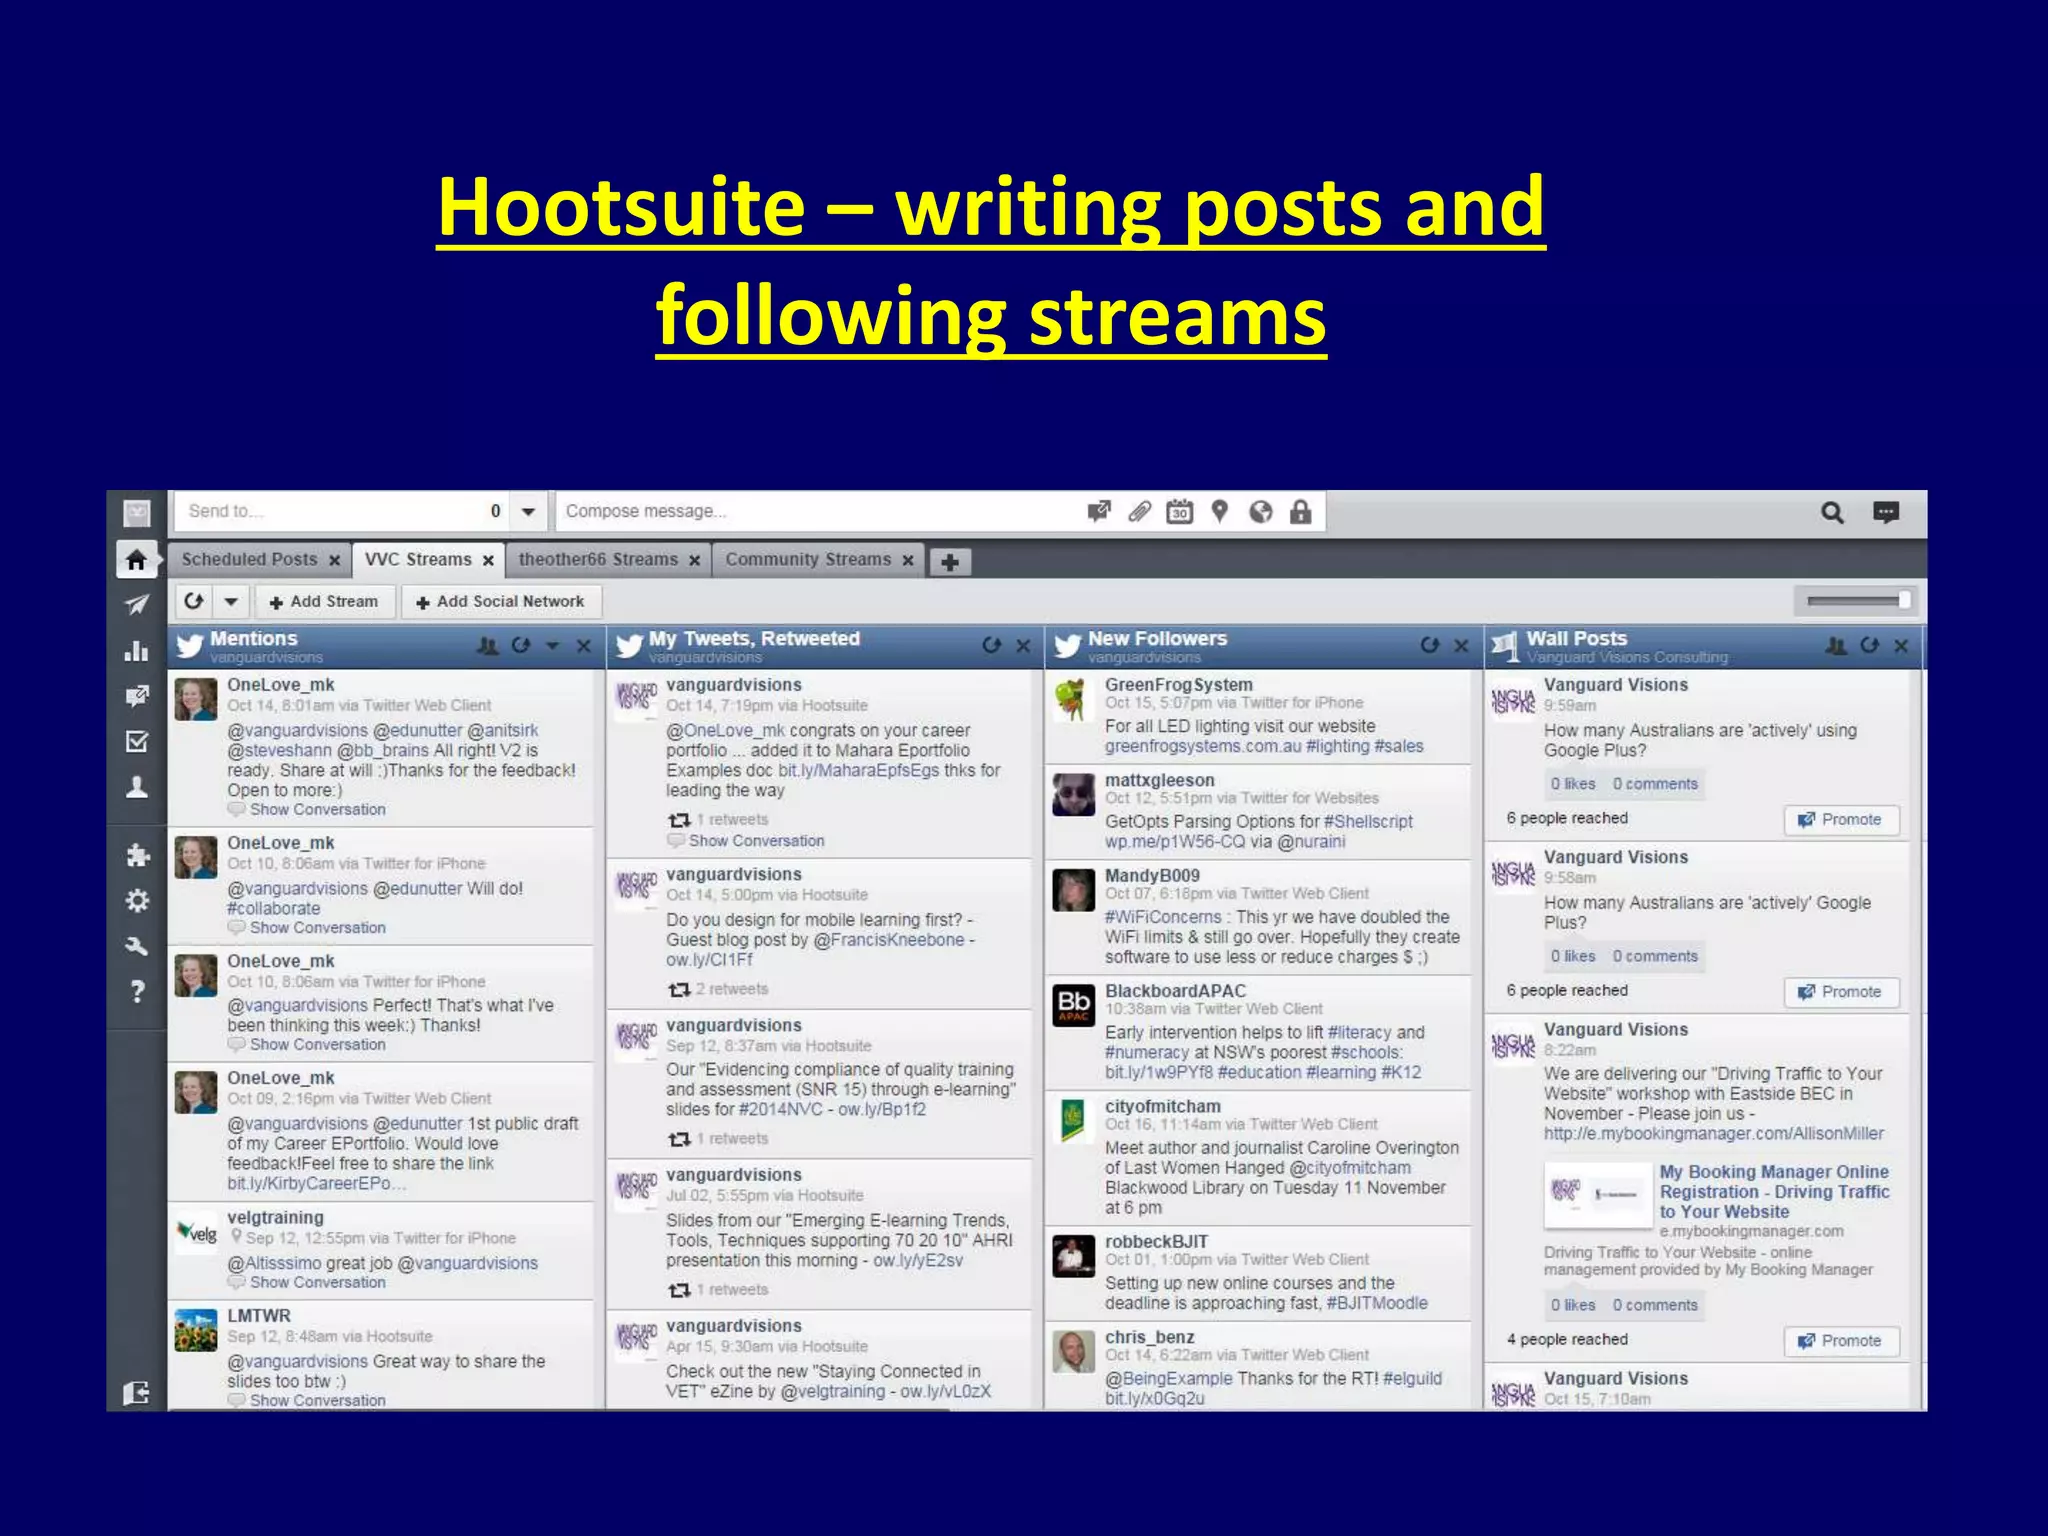Switch to Community Streams tab
The height and width of the screenshot is (1536, 2048).
(808, 560)
